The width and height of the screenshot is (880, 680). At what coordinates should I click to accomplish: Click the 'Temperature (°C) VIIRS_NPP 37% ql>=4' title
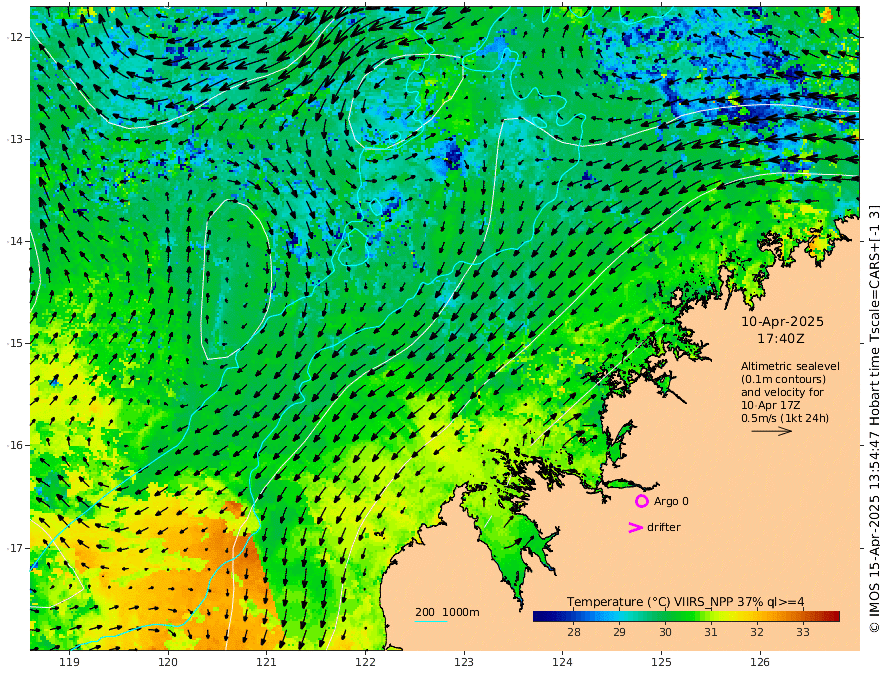point(685,602)
